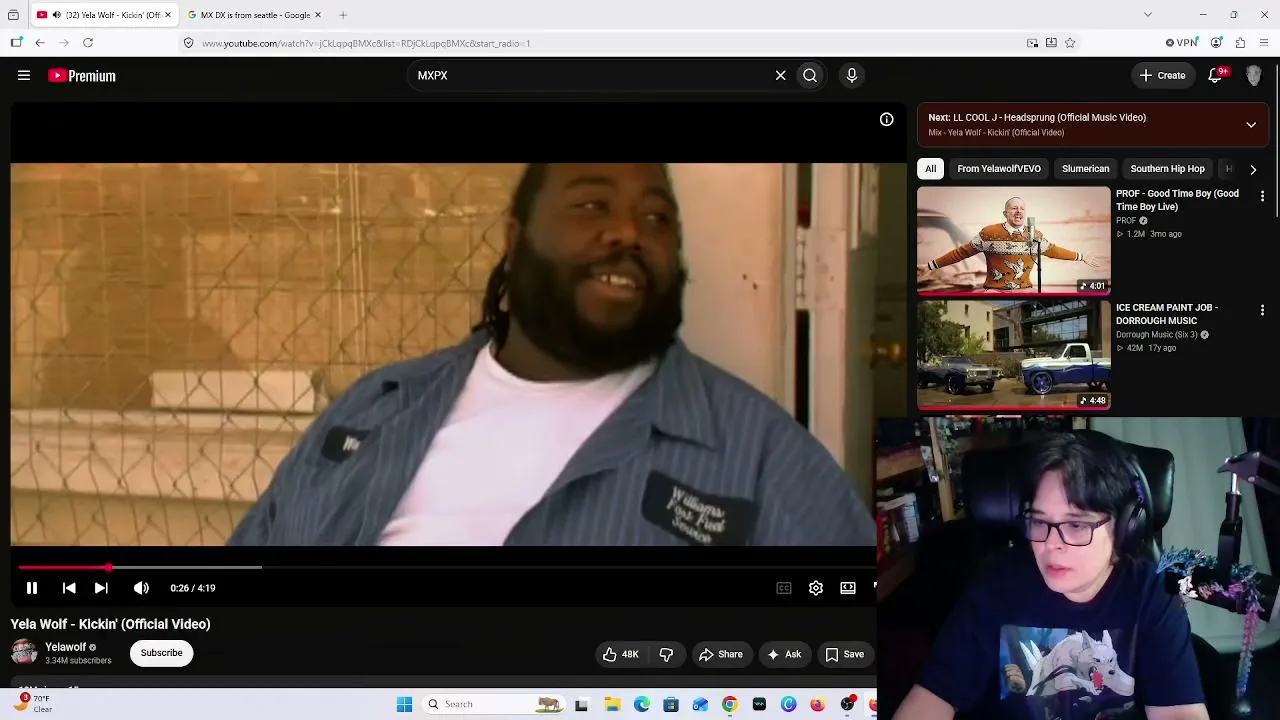The width and height of the screenshot is (1280, 720).
Task: Subscribe to the Yelawolf channel
Action: click(161, 653)
